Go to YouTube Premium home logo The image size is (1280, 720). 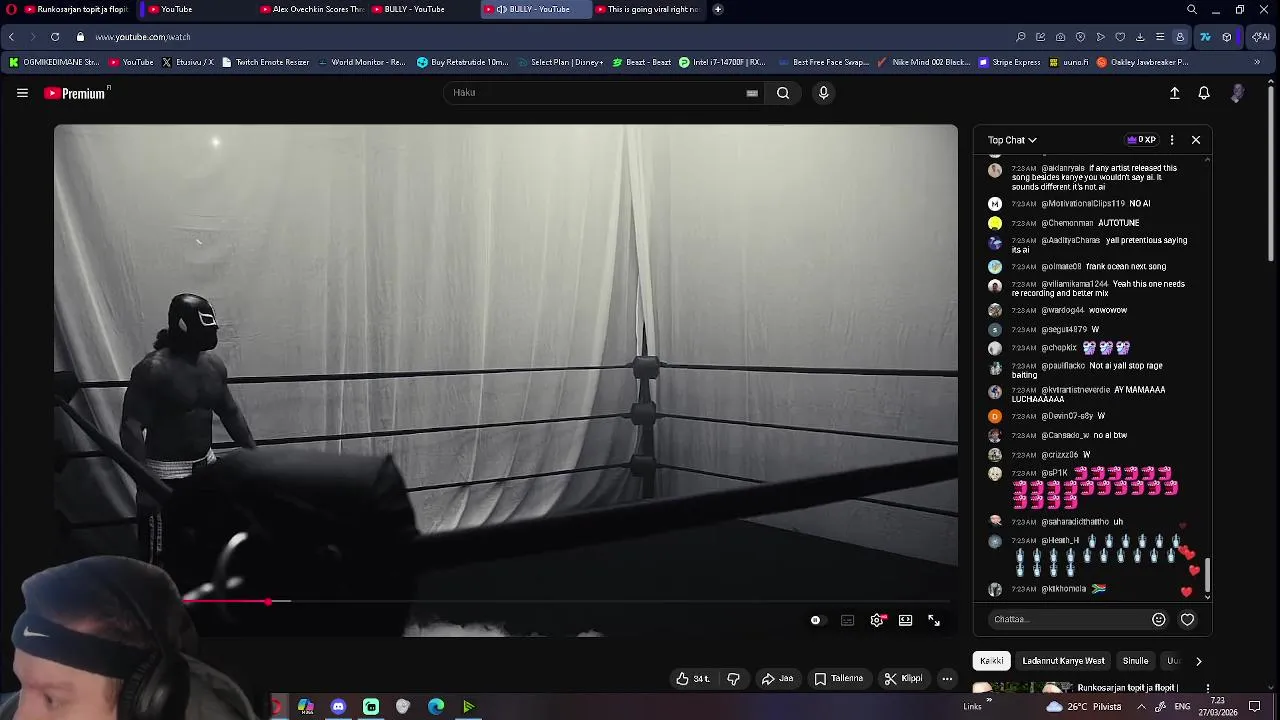pyautogui.click(x=76, y=93)
